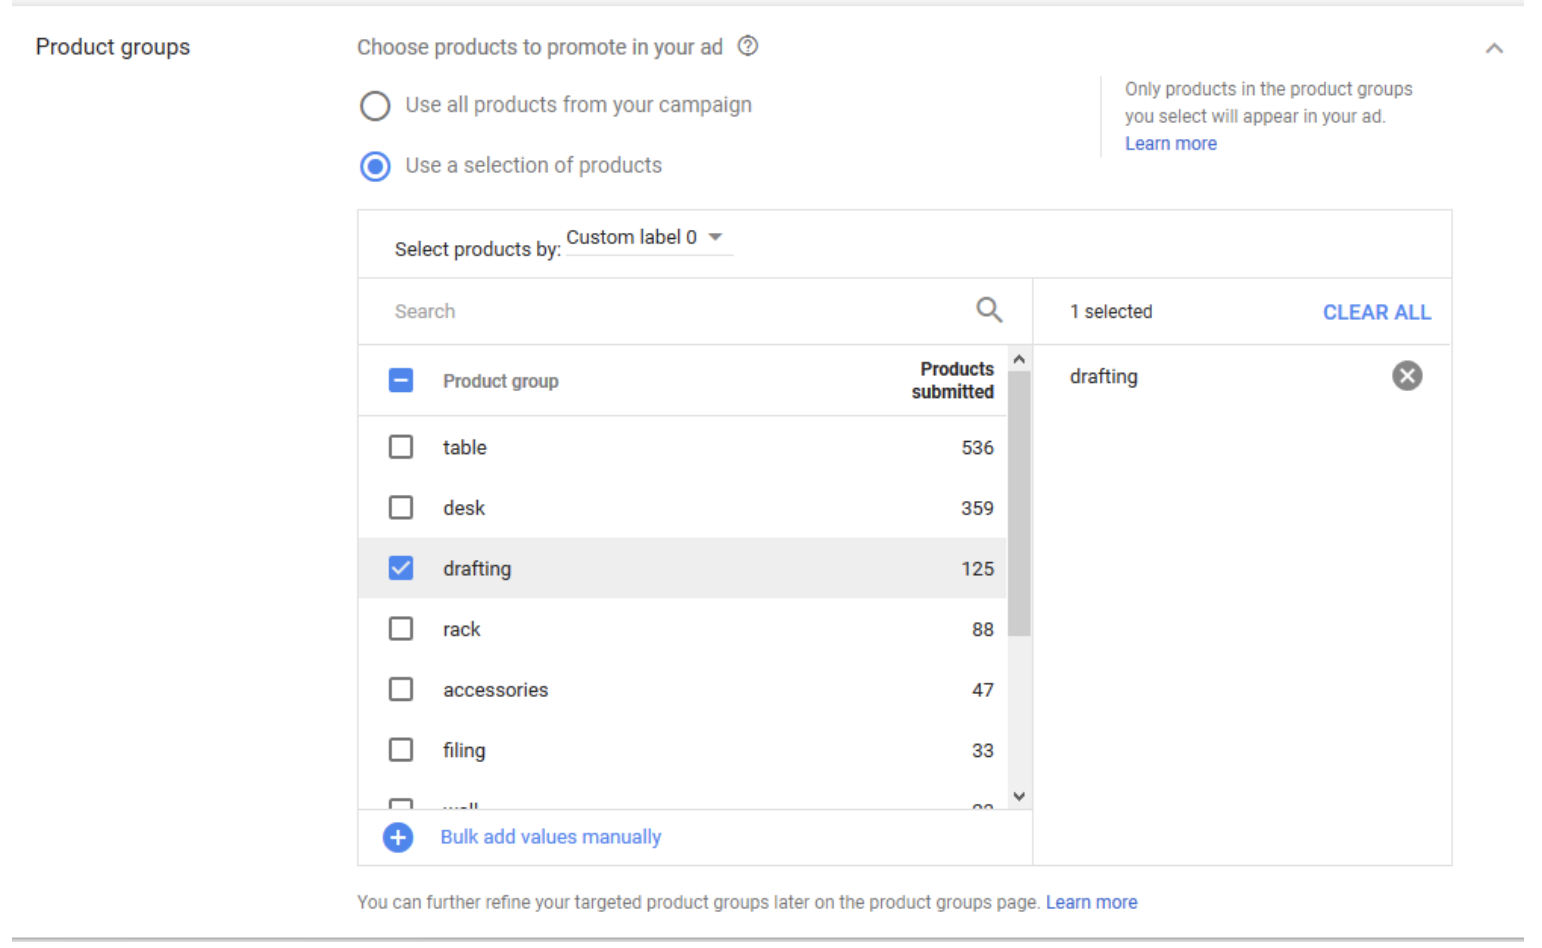Screen dimensions: 1542x948
Task: Click 'Learn more' at the bottom text
Action: [x=1091, y=901]
